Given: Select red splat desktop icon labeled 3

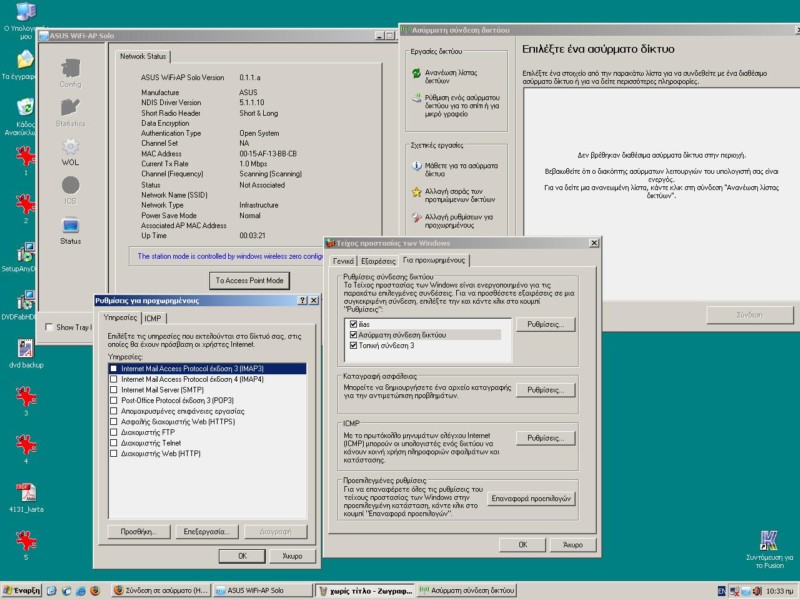Looking at the screenshot, I should pos(26,396).
